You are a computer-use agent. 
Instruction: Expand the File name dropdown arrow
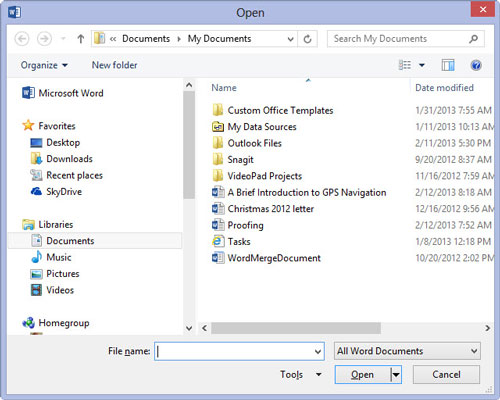coord(318,351)
